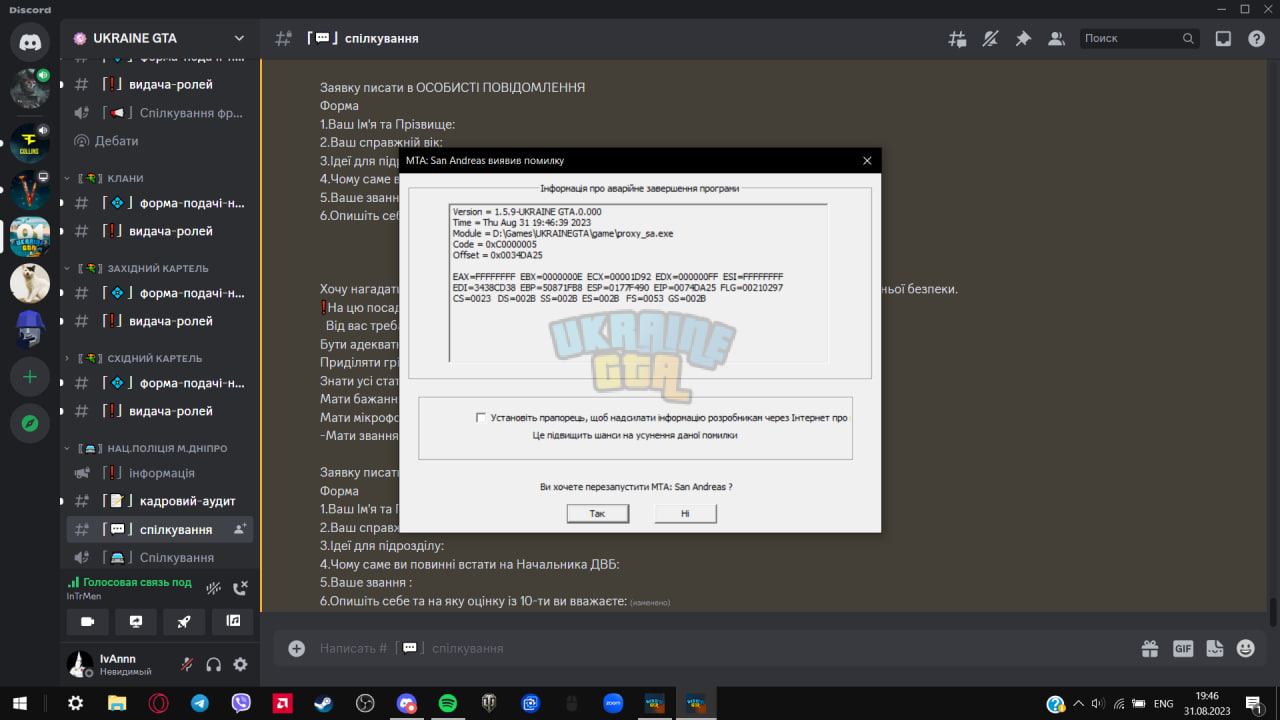Open the Windows Start menu

[20, 703]
